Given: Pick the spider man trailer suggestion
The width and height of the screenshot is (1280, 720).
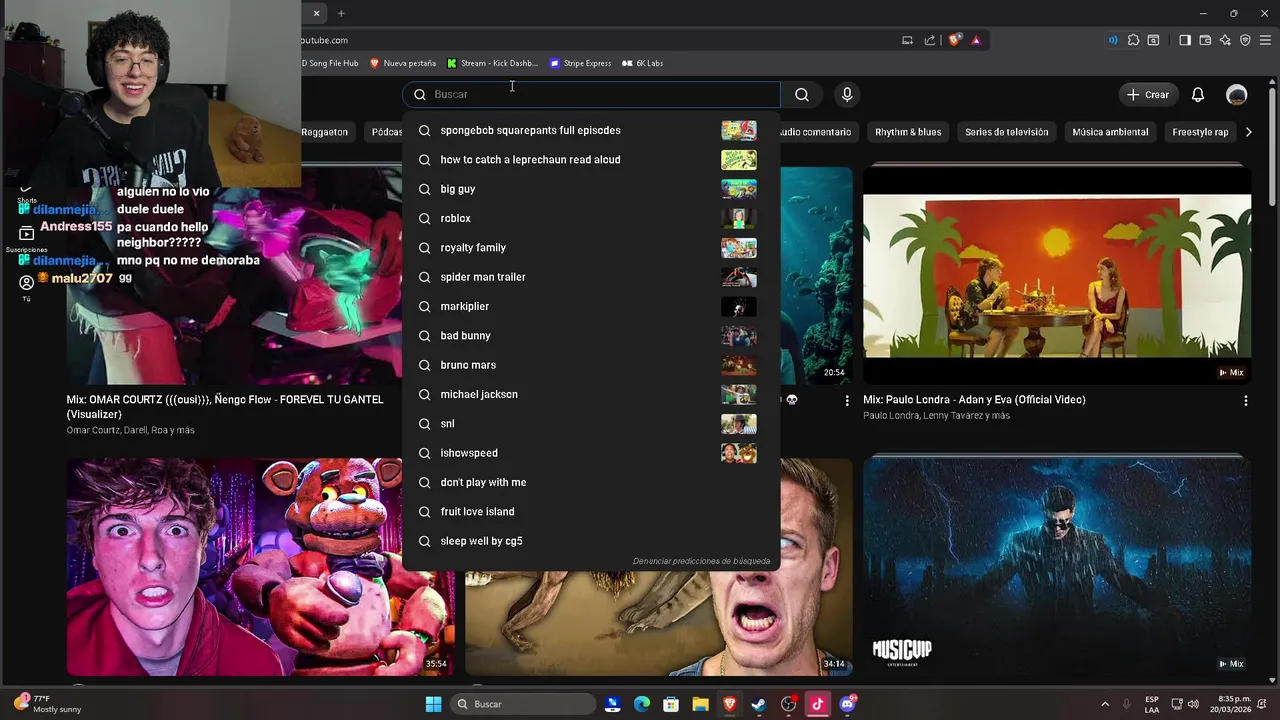Looking at the screenshot, I should (590, 277).
